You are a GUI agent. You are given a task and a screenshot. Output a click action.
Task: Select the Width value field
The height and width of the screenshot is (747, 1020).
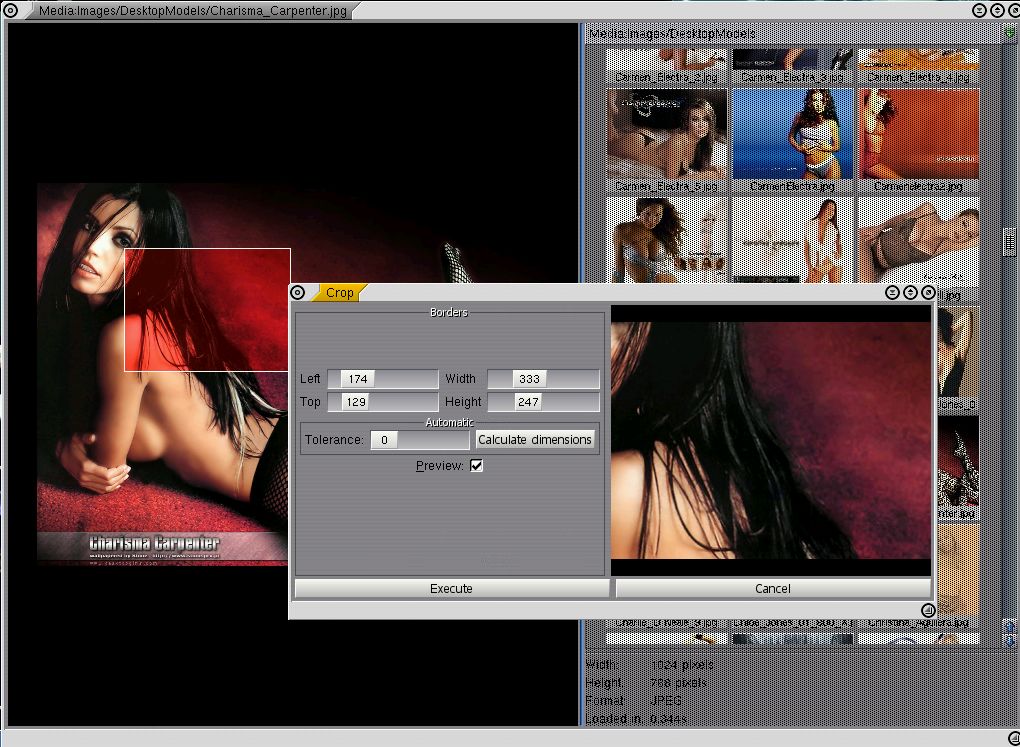543,379
